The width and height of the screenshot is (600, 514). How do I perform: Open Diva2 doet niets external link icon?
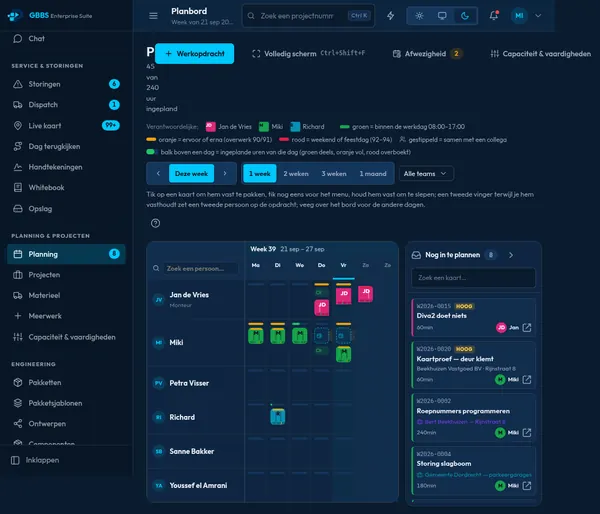(x=527, y=327)
